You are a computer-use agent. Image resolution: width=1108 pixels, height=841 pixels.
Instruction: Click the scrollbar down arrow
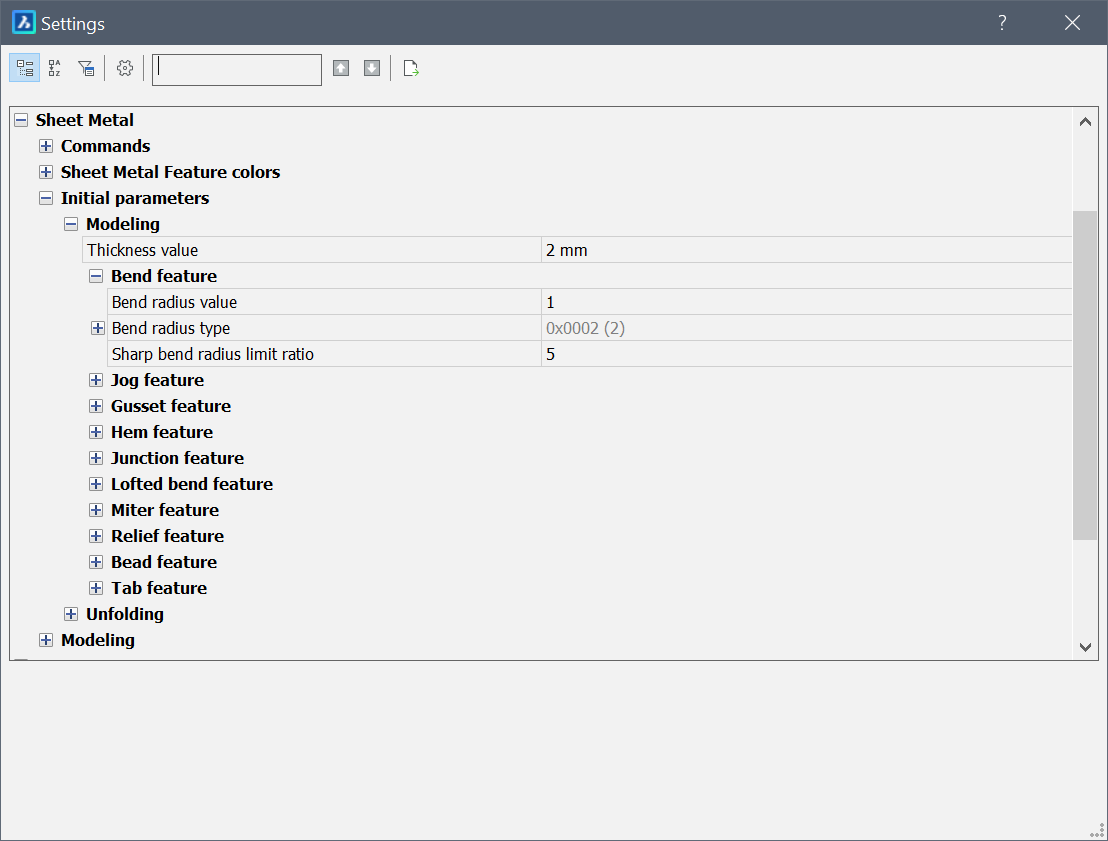[1085, 647]
